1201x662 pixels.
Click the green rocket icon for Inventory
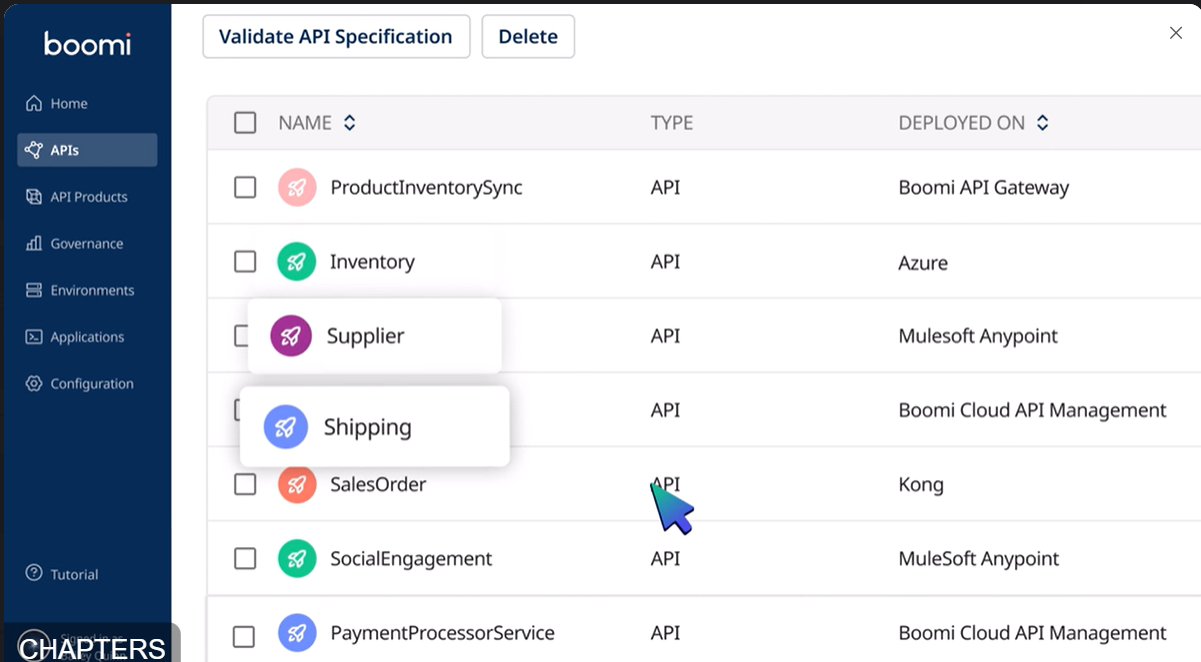coord(297,262)
